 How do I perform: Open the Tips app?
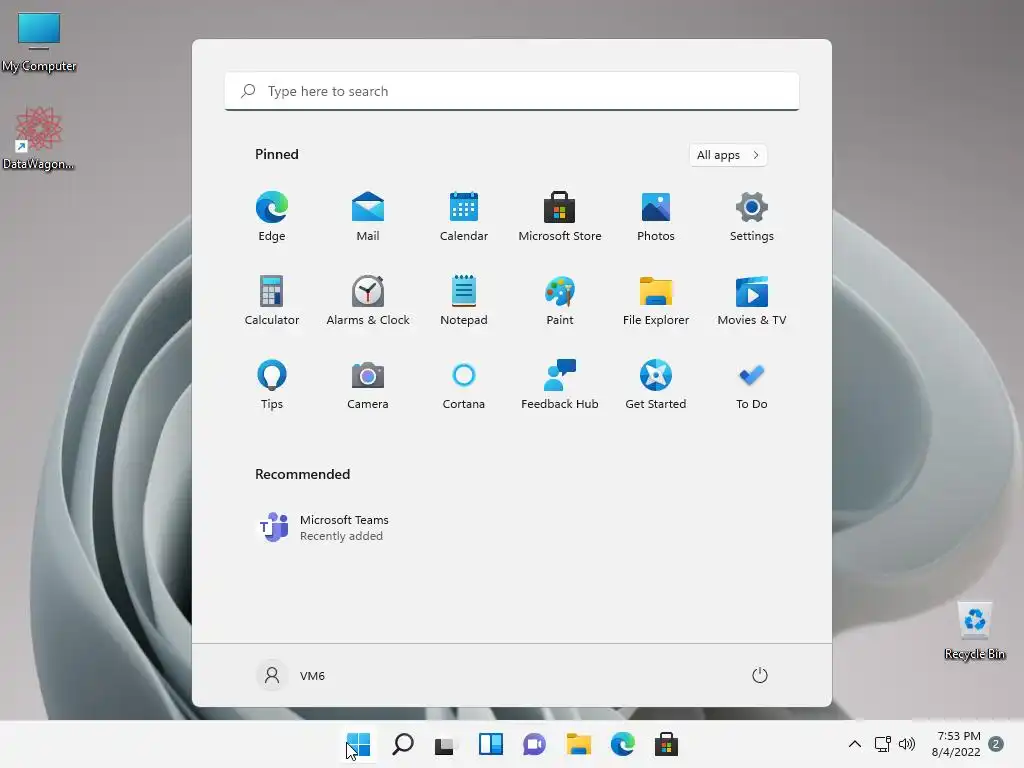(272, 385)
